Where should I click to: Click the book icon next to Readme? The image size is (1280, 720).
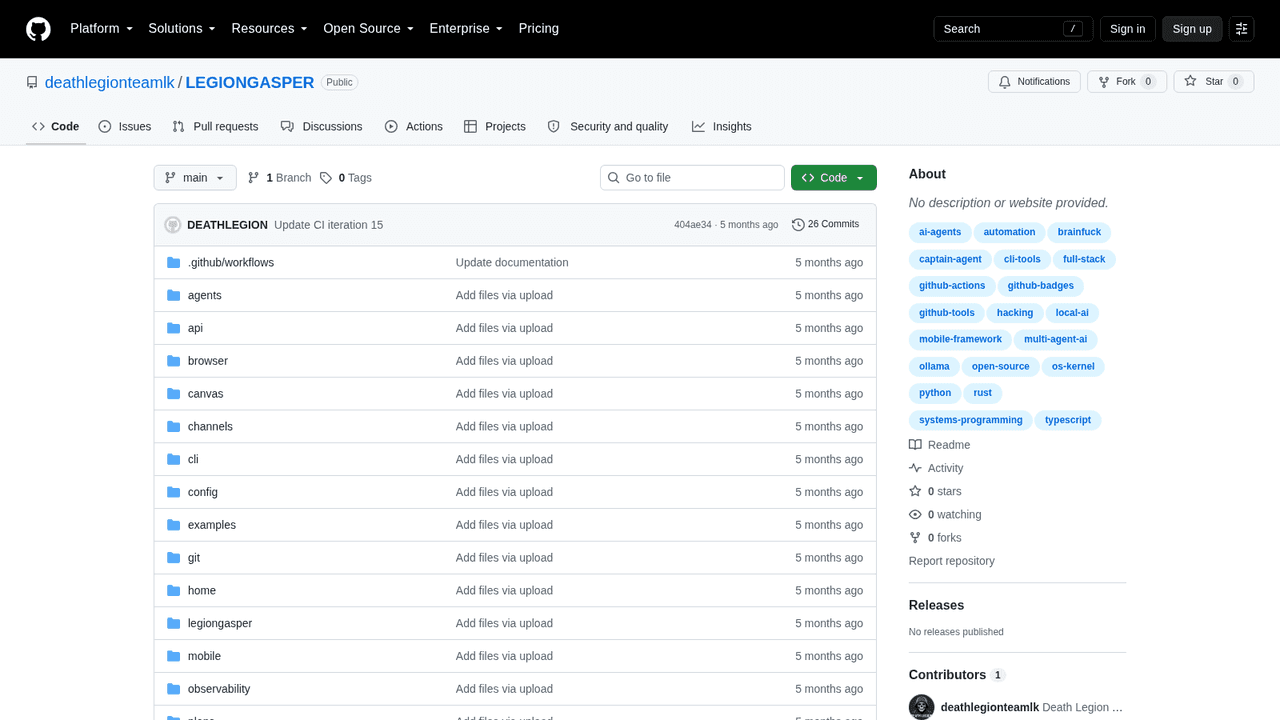tap(915, 445)
